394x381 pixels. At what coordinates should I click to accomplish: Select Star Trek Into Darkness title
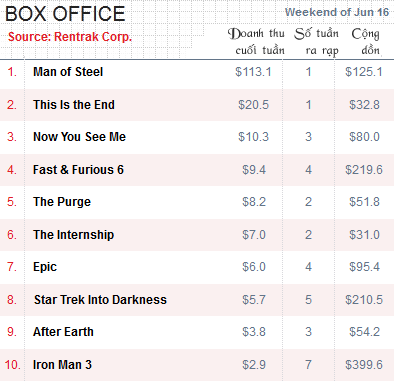click(x=100, y=300)
